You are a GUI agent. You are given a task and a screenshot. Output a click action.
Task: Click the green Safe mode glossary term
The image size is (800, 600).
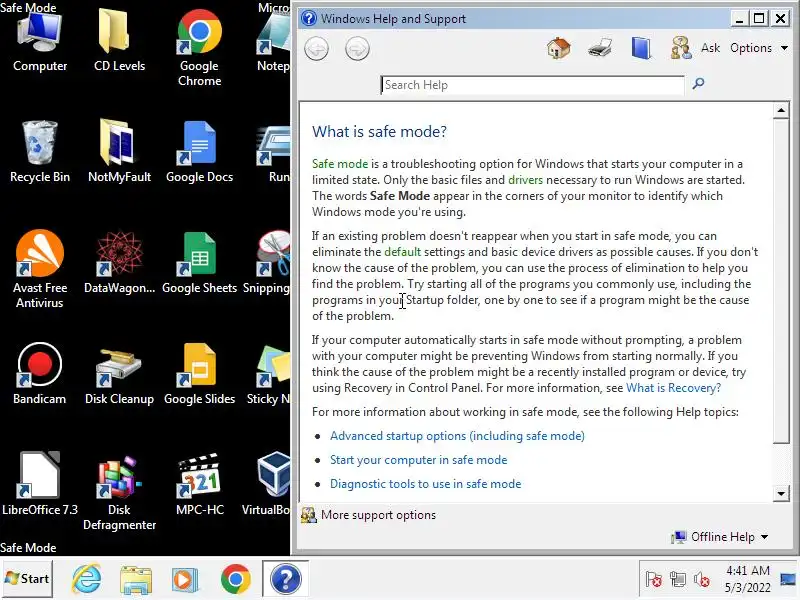[340, 164]
